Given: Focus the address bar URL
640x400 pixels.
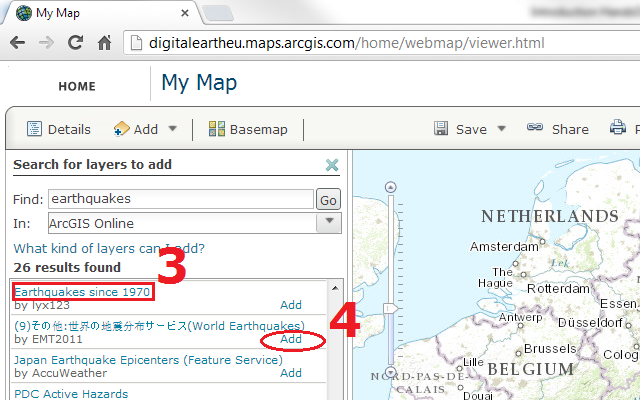Looking at the screenshot, I should coord(347,43).
